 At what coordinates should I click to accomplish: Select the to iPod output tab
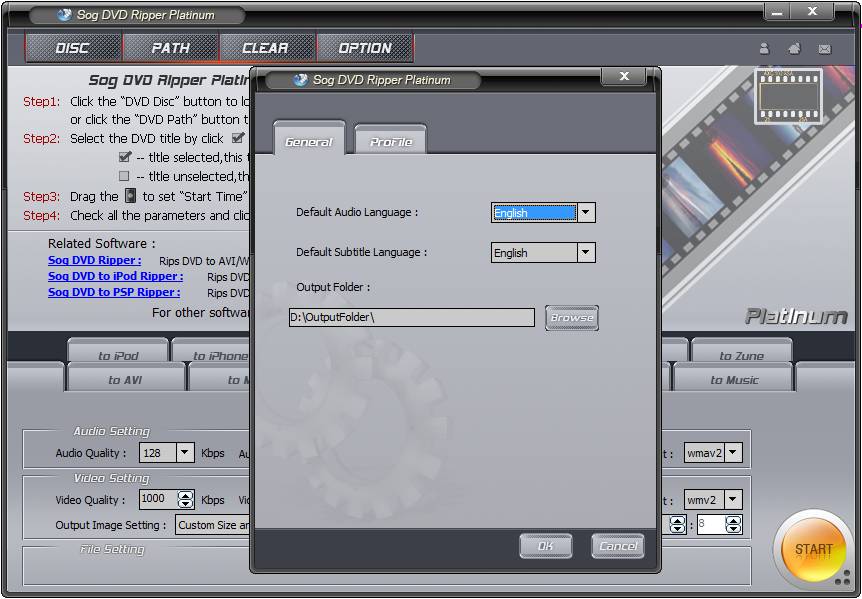118,352
